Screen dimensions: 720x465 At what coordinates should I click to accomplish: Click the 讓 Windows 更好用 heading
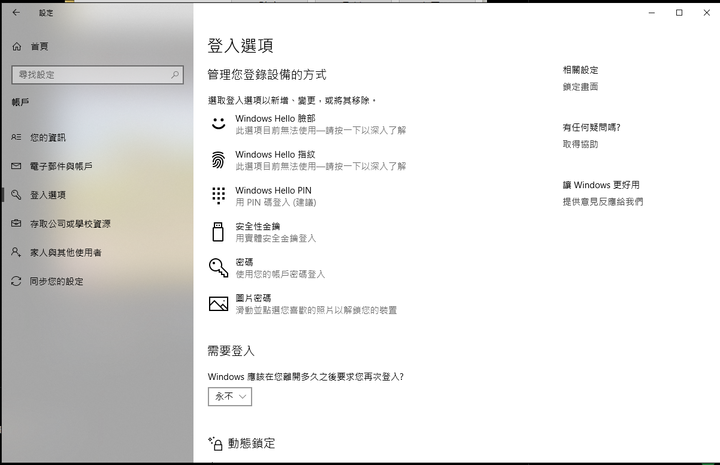[x=601, y=185]
